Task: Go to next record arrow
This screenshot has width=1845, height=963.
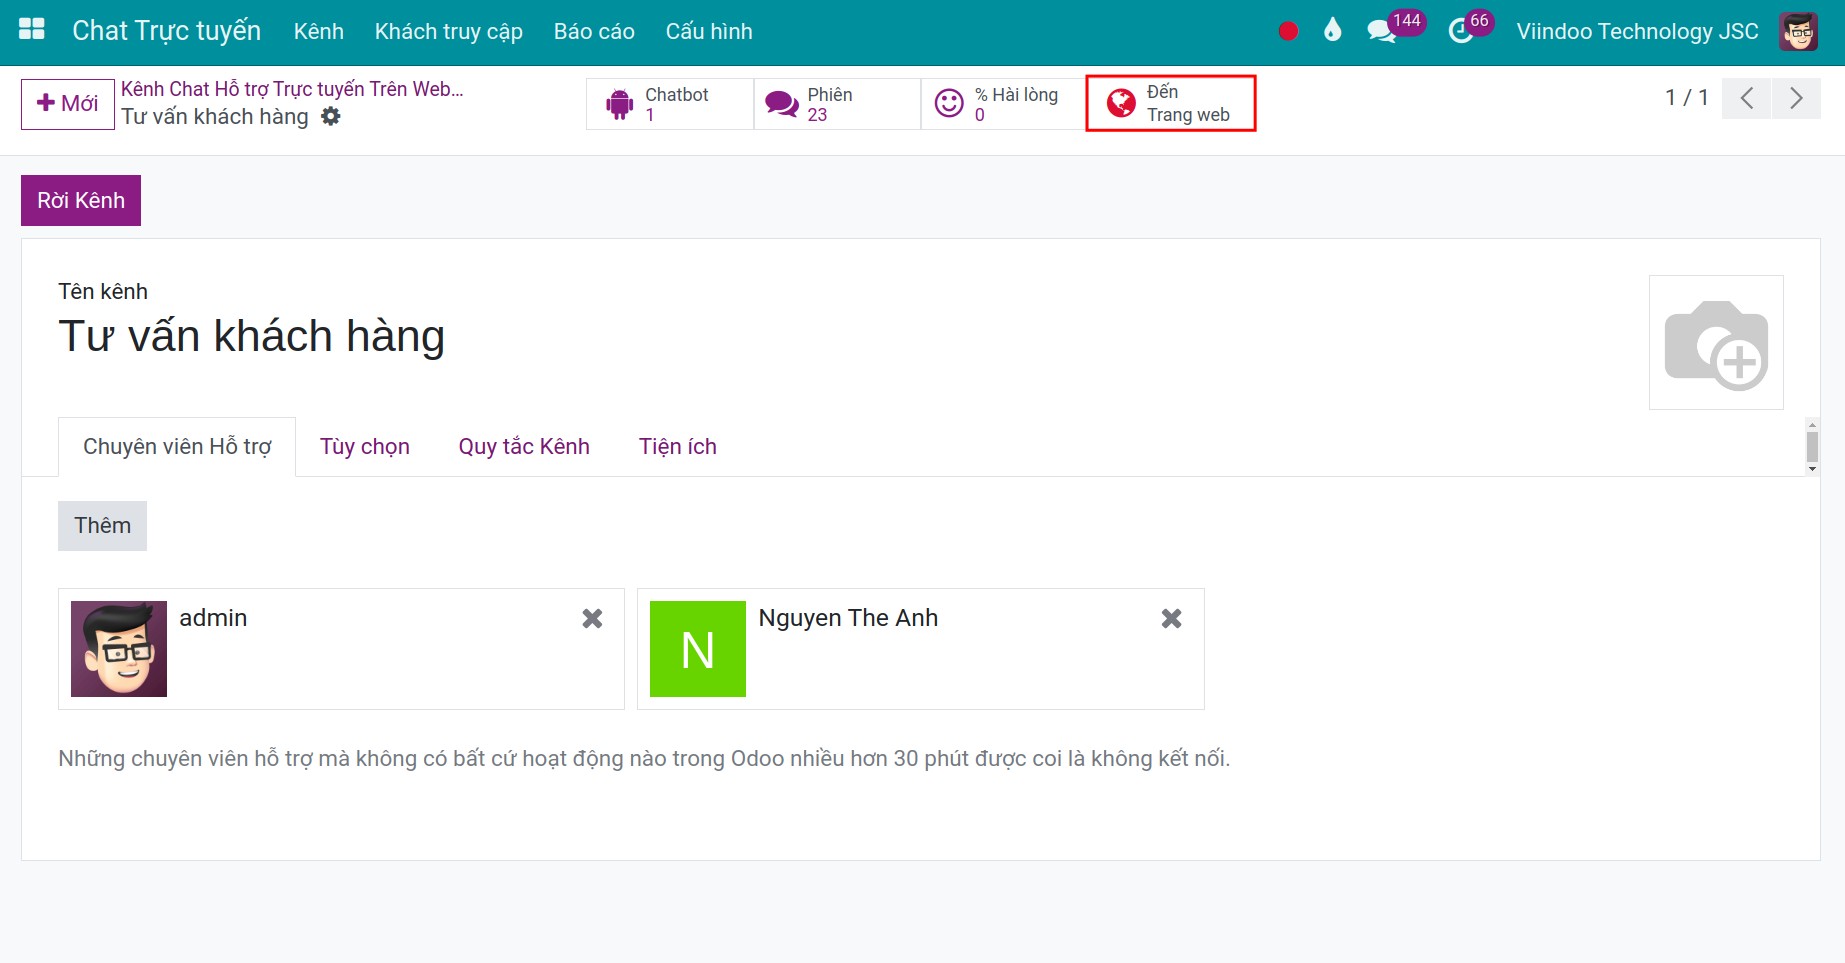Action: point(1796,98)
